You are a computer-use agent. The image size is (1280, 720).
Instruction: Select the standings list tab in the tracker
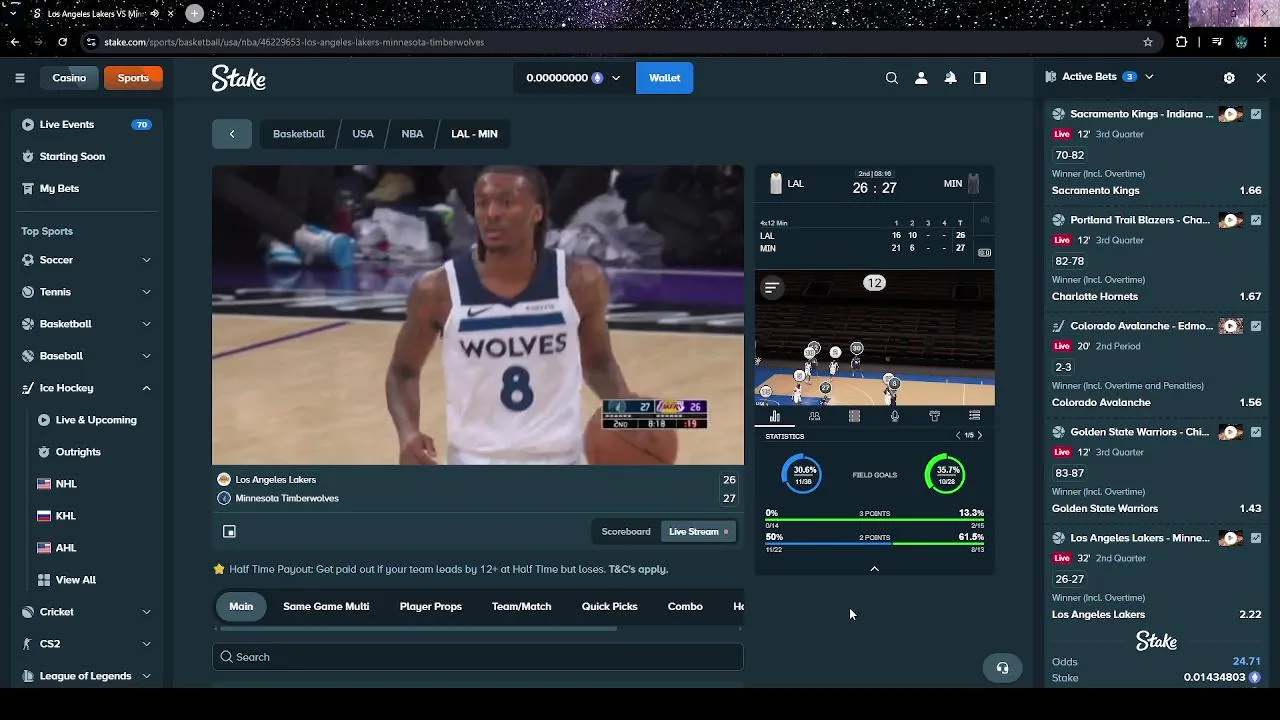point(974,416)
